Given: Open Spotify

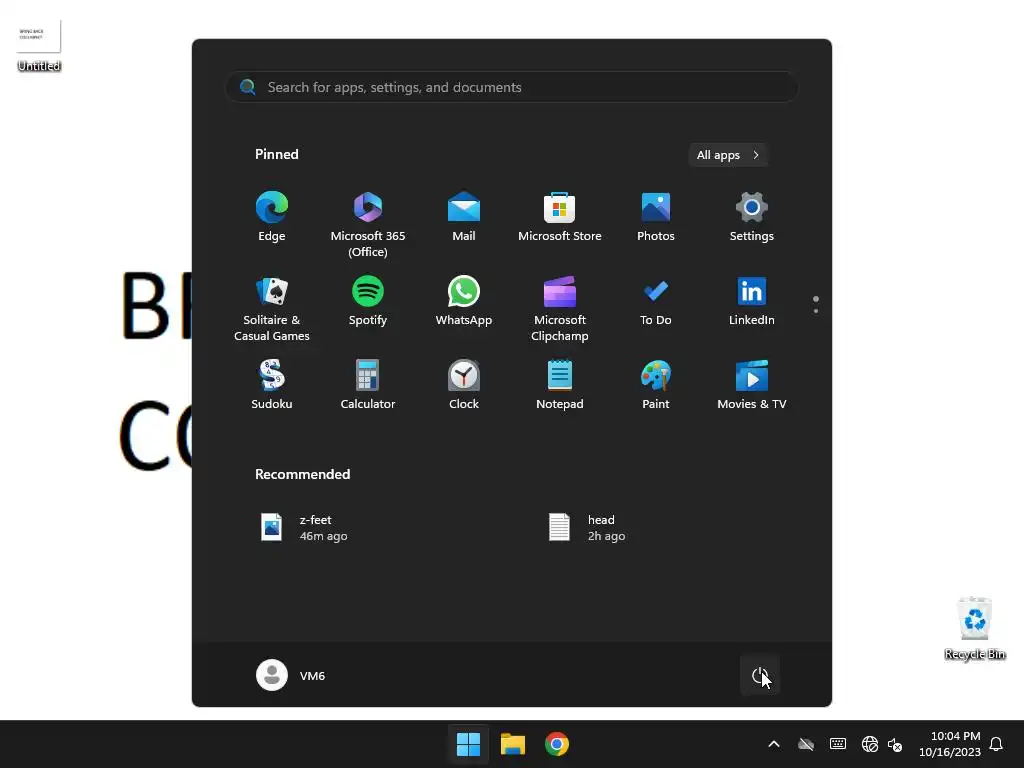Looking at the screenshot, I should tap(368, 301).
